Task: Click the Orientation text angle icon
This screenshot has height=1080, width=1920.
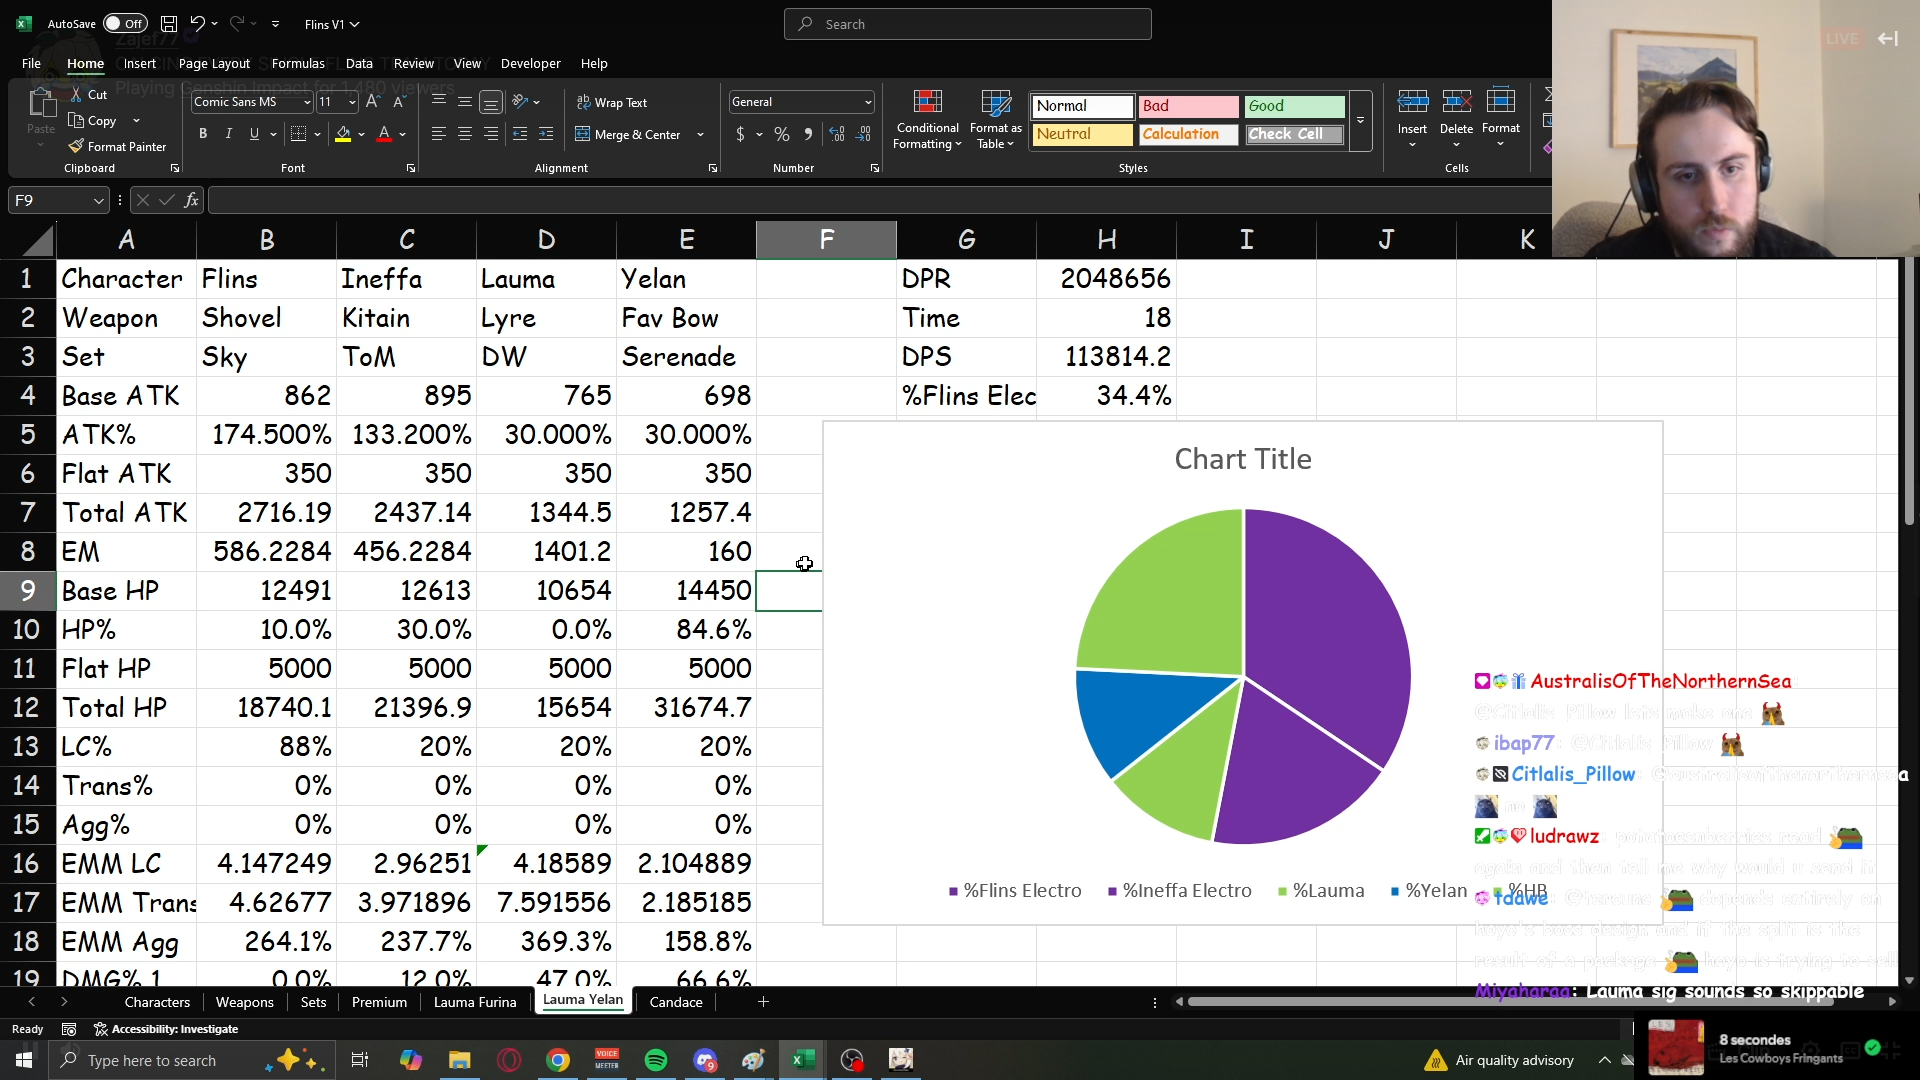Action: [520, 102]
